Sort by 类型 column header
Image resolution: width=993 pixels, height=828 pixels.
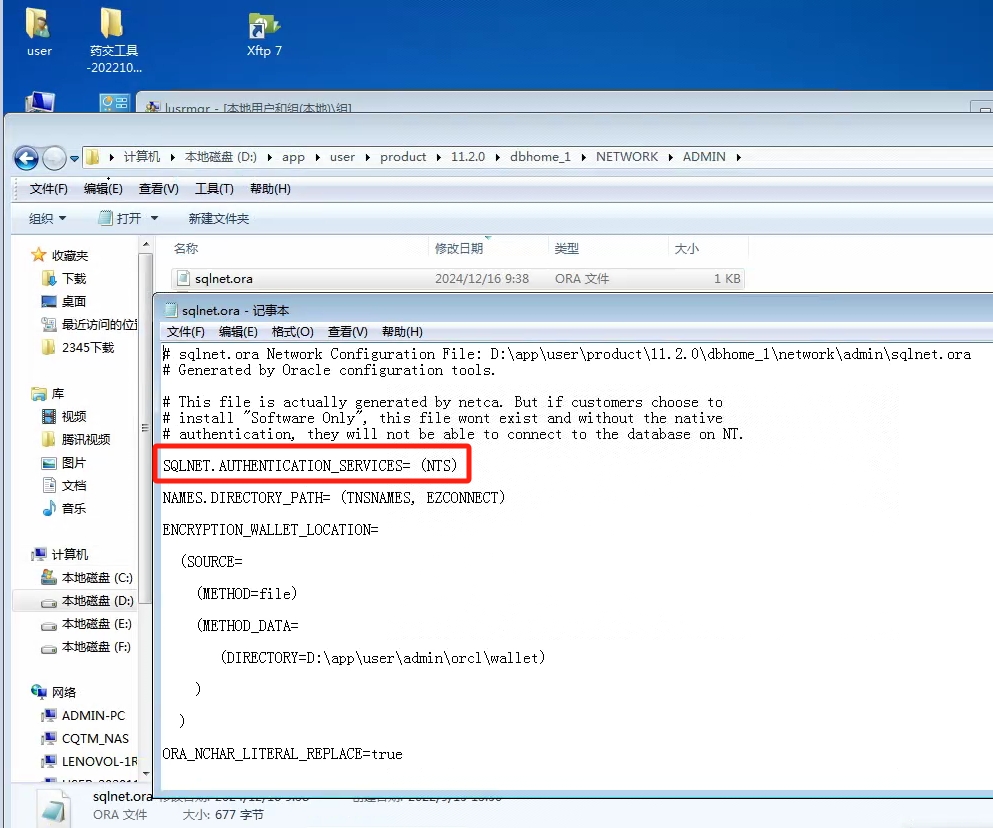tap(566, 248)
